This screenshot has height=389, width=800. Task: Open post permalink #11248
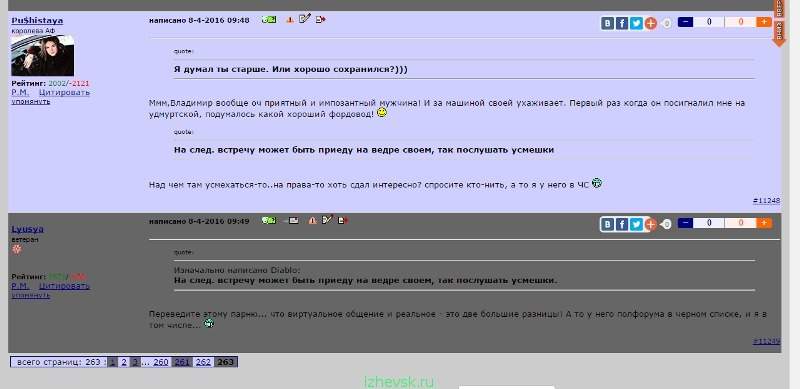coord(766,201)
